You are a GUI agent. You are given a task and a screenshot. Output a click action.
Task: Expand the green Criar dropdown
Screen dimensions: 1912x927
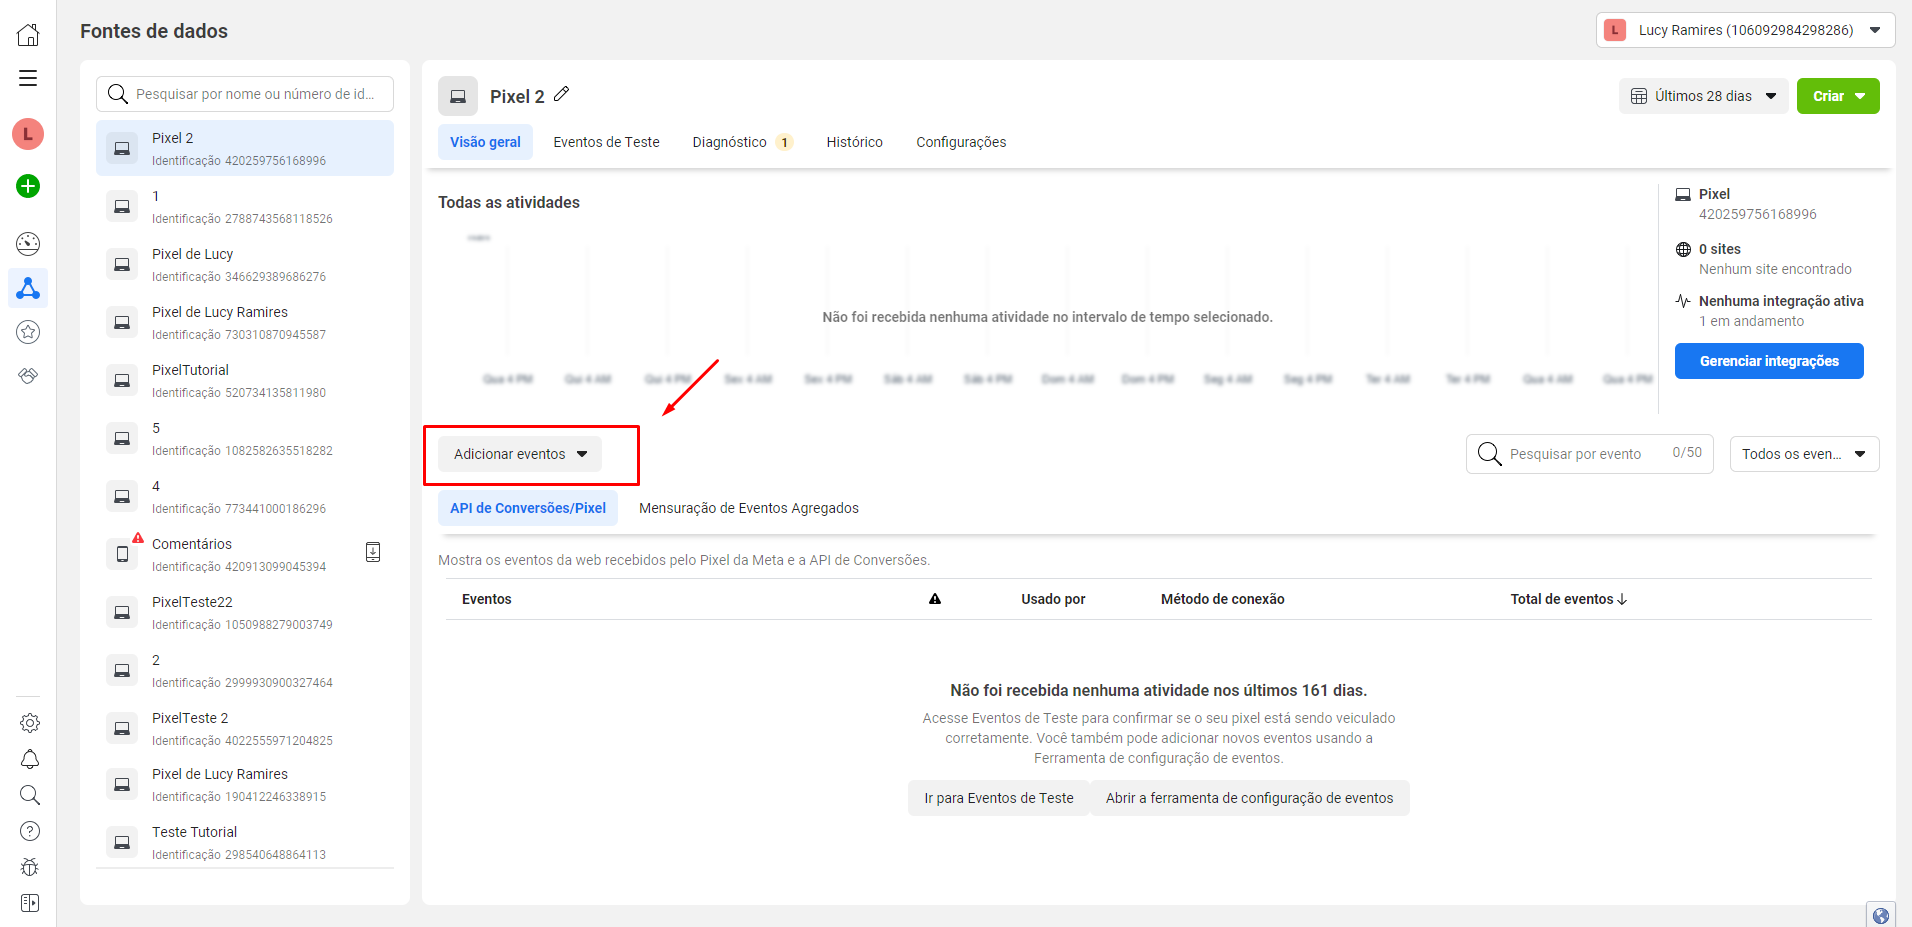coord(1838,96)
